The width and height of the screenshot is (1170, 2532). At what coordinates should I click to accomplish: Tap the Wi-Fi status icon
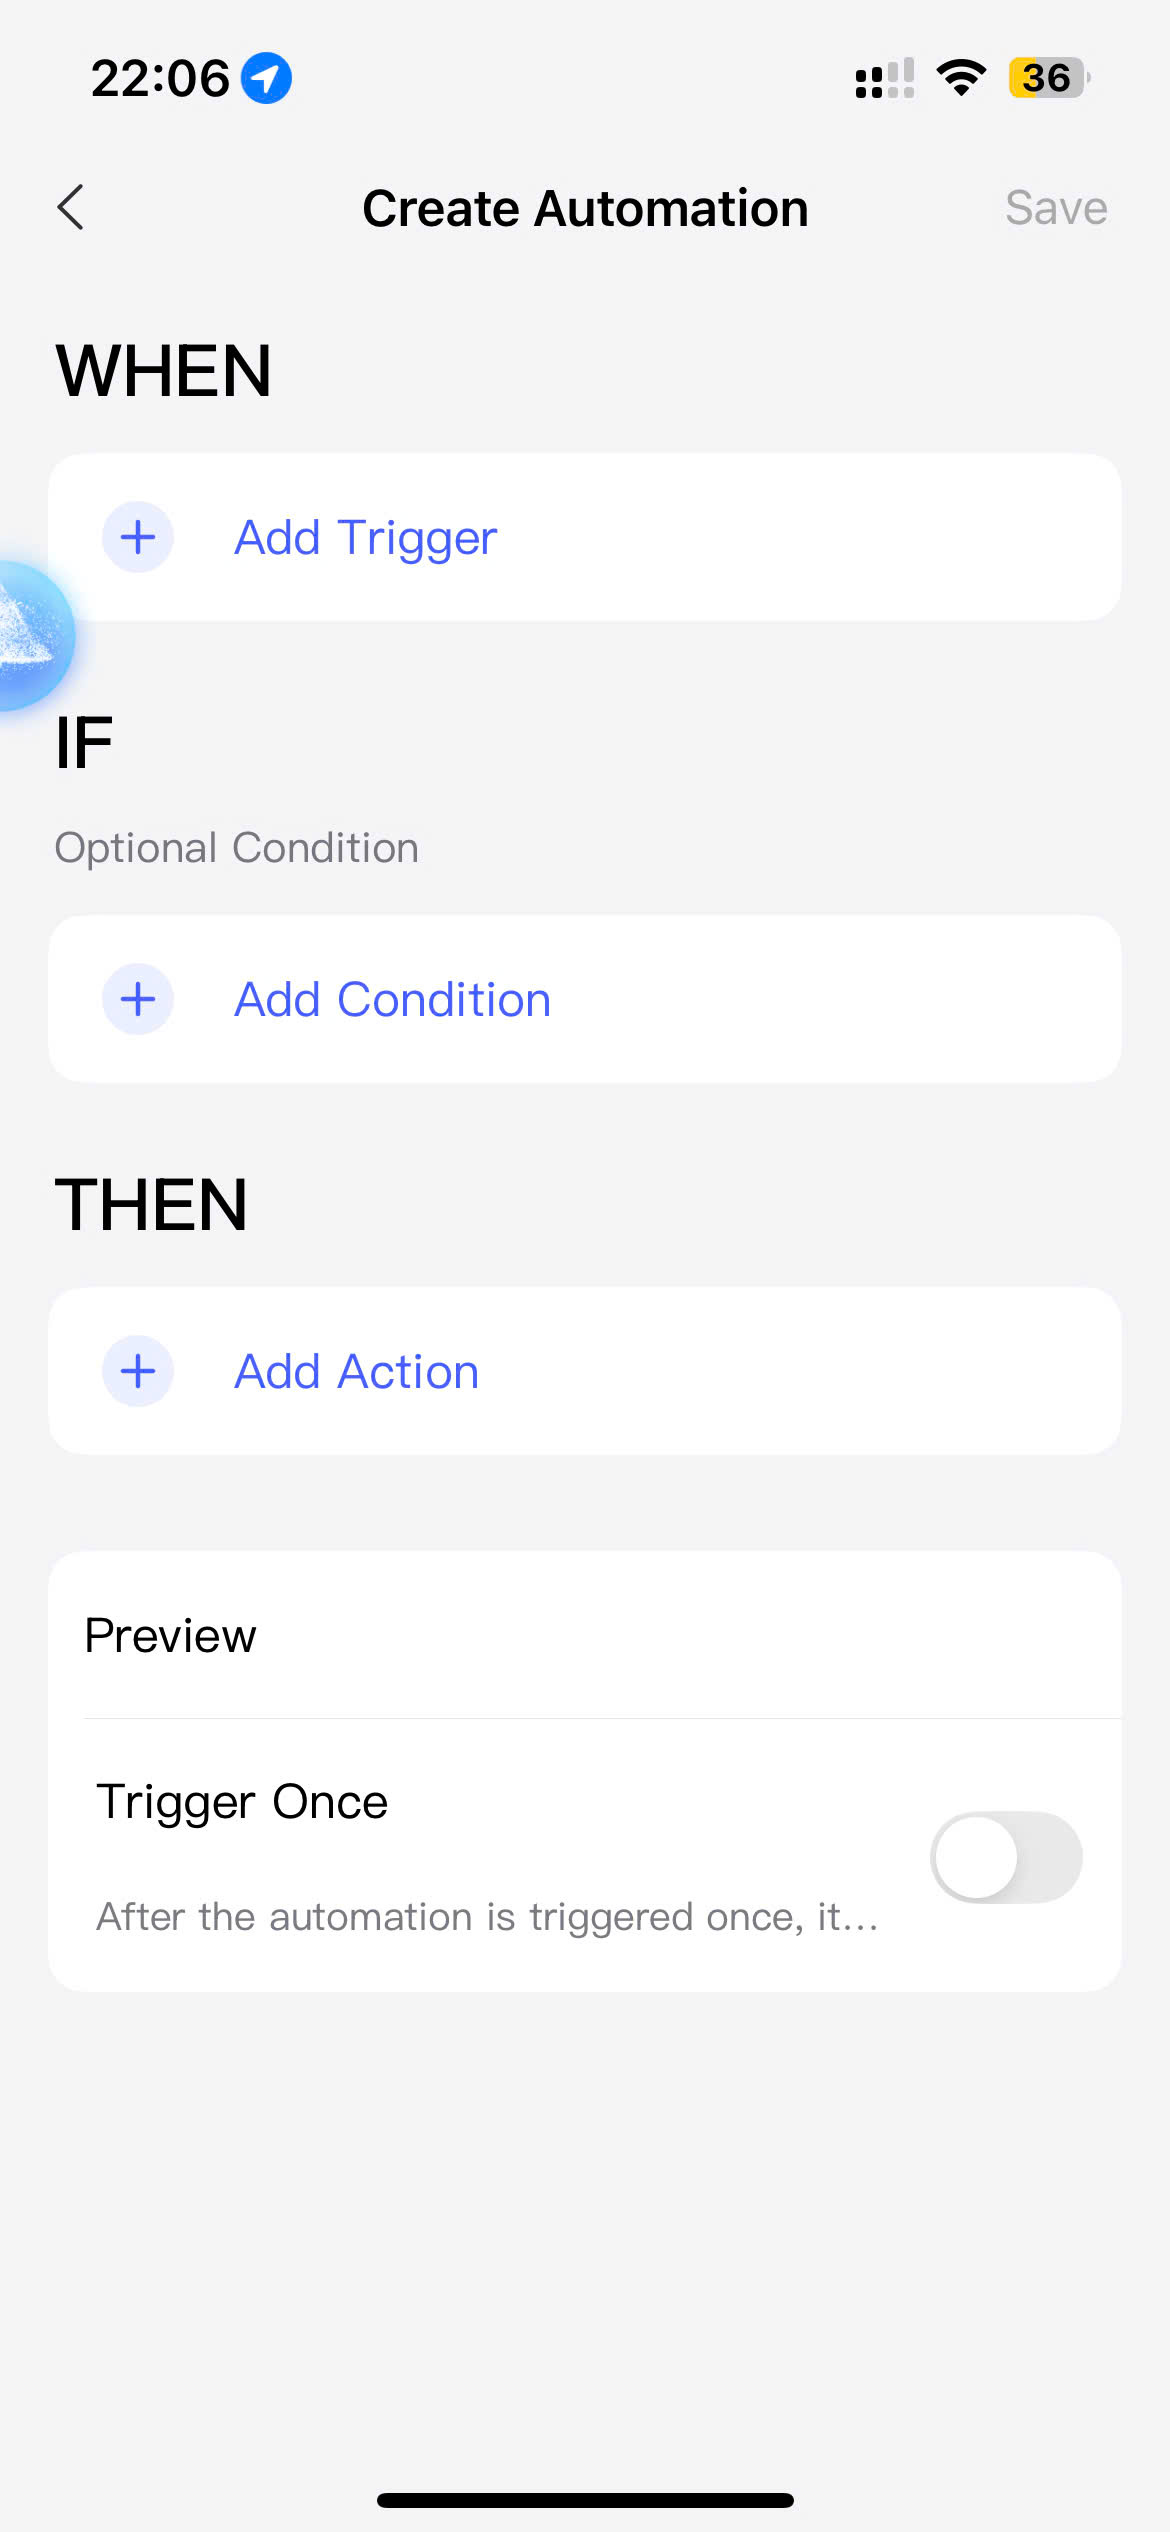coord(961,78)
